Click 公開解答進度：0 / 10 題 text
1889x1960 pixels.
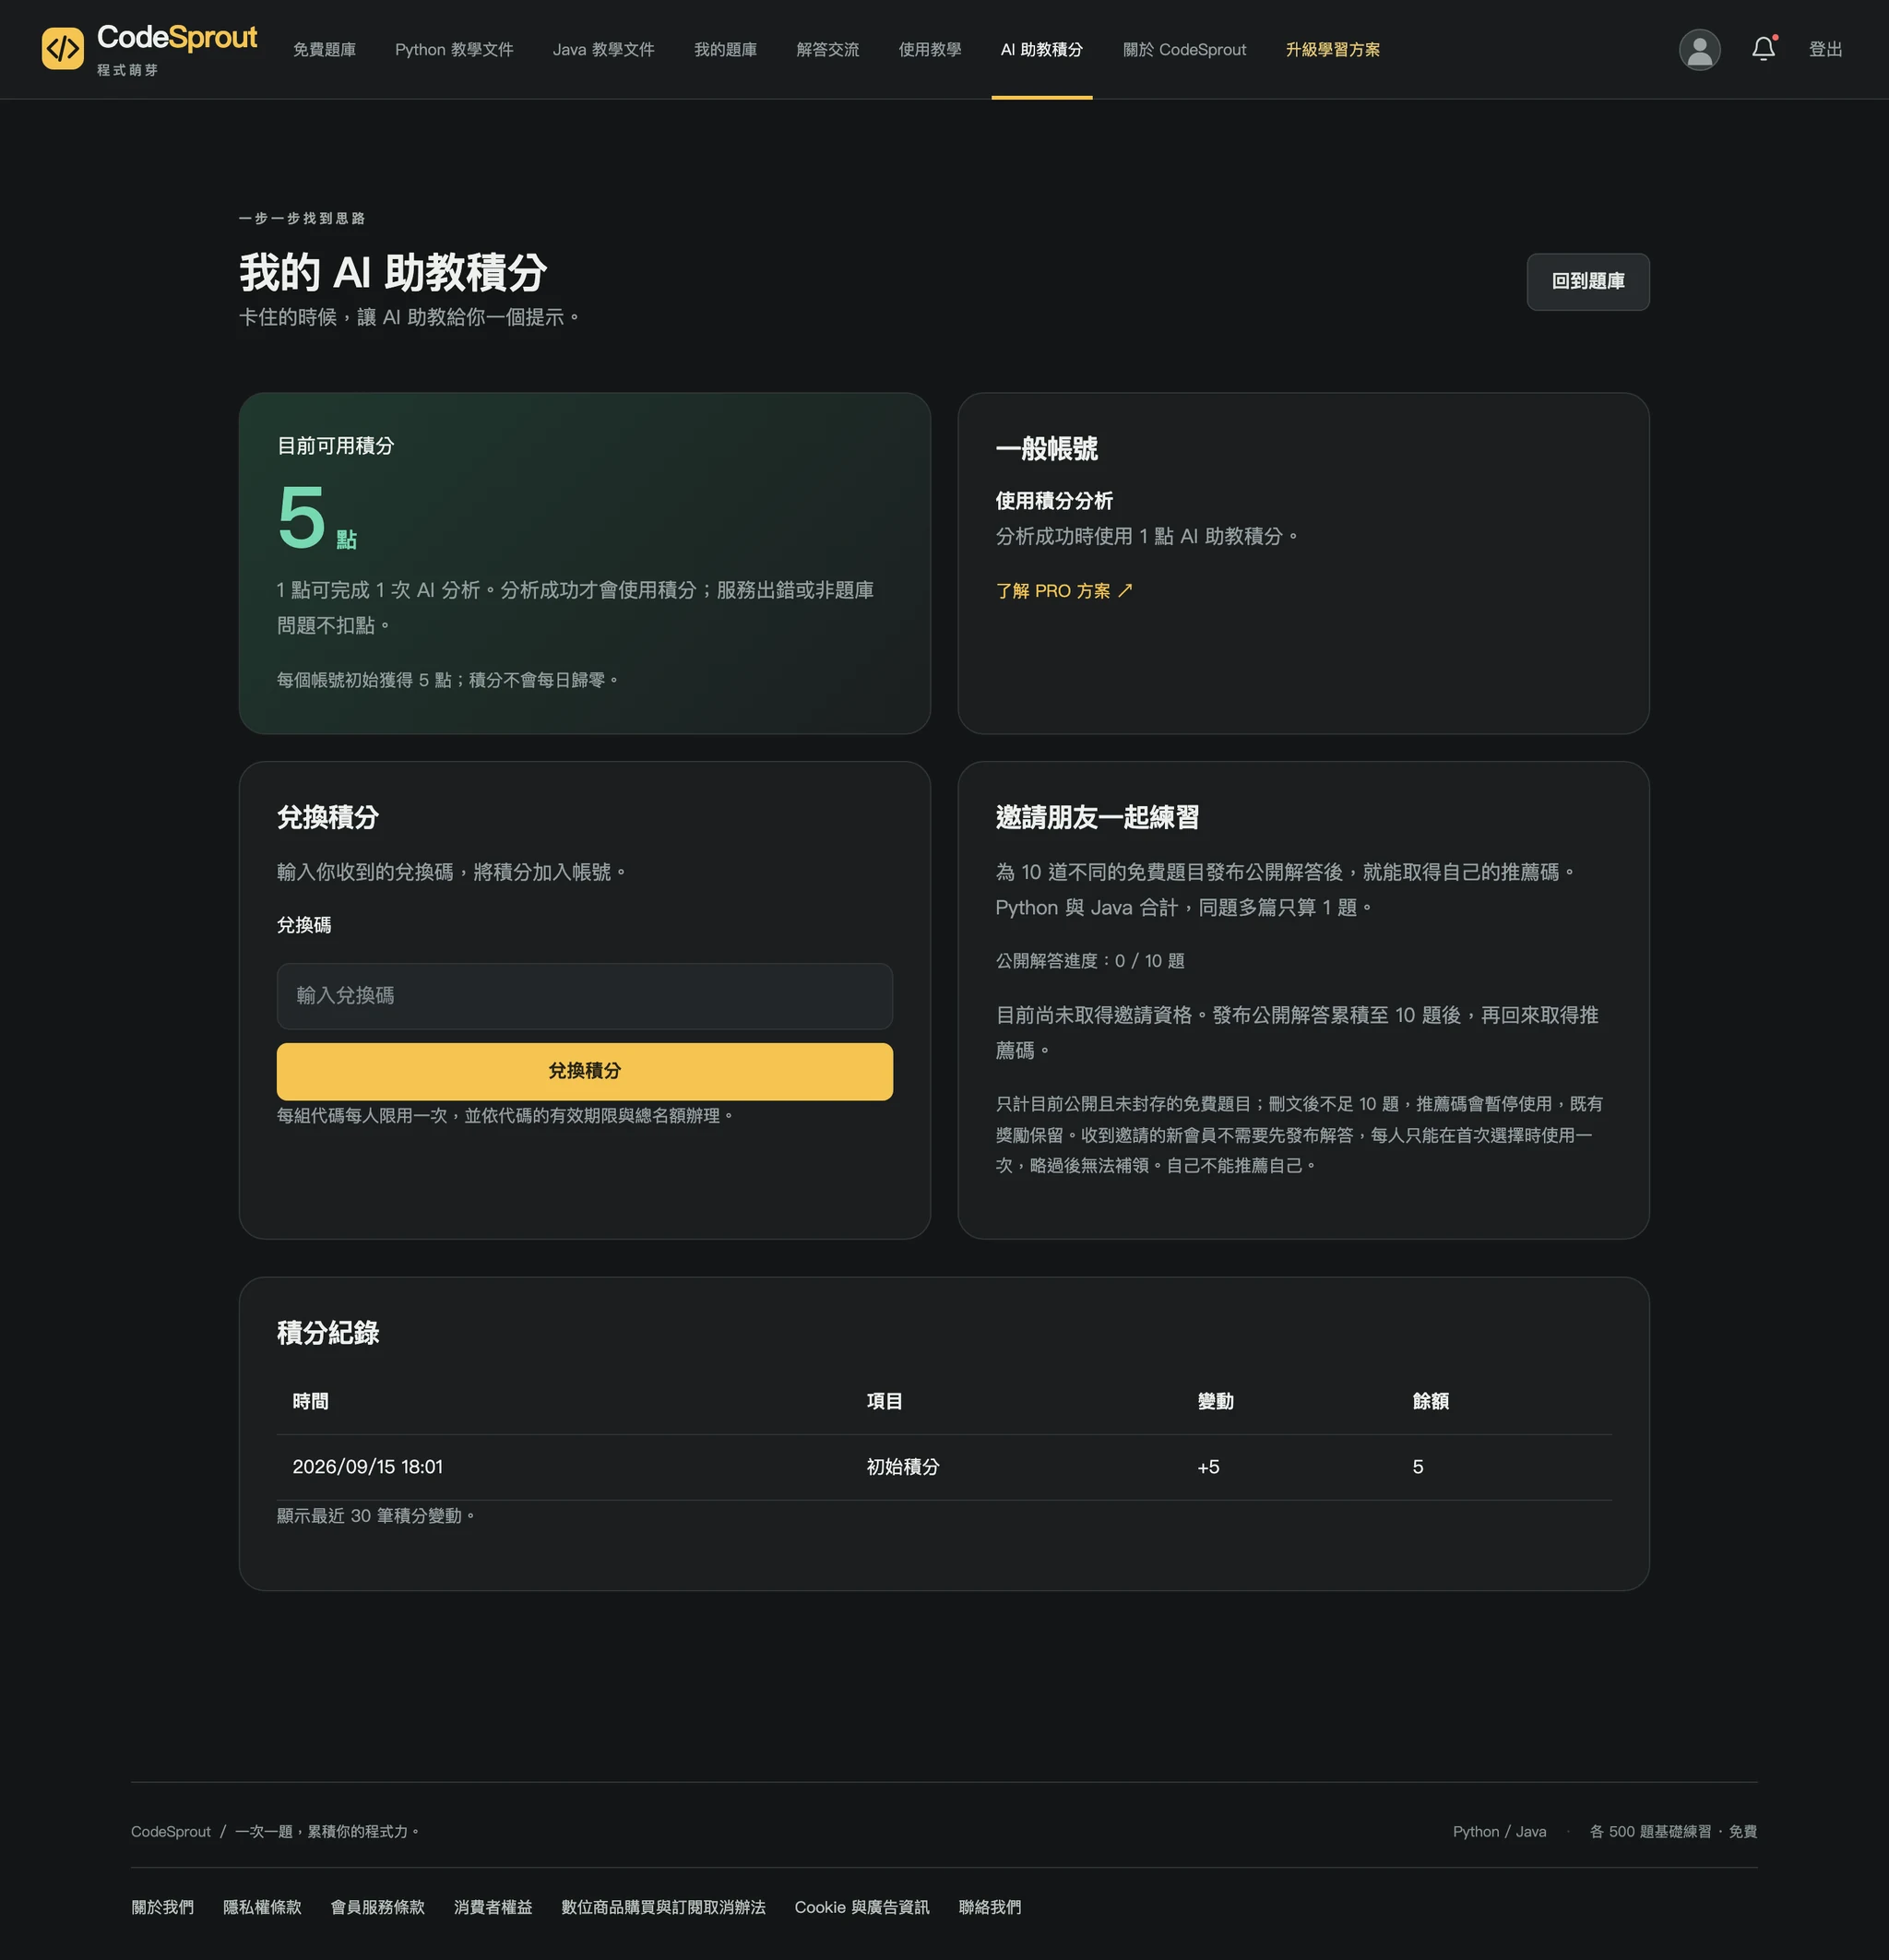point(1089,961)
